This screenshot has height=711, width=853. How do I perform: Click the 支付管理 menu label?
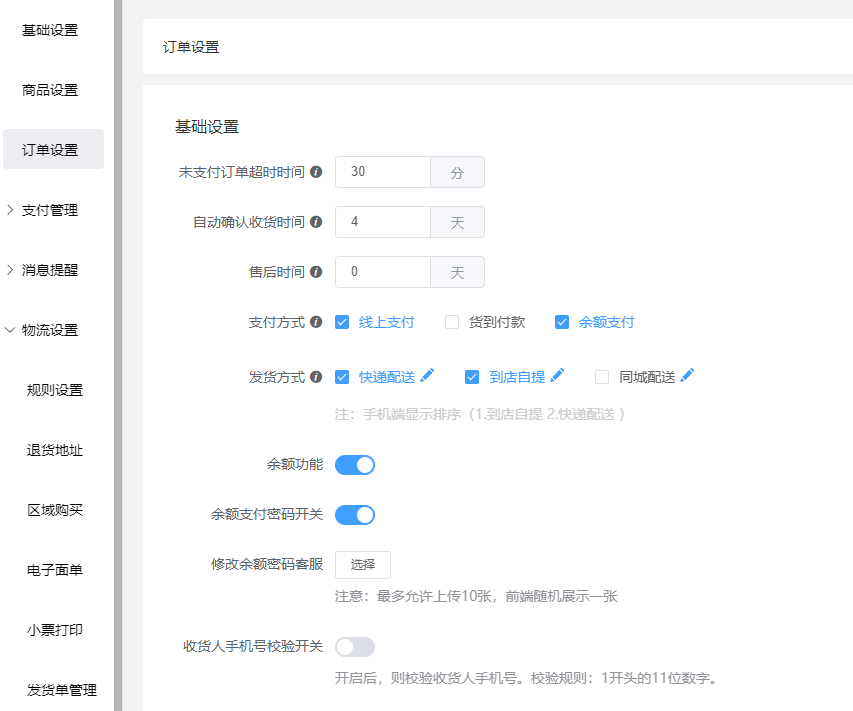tap(50, 210)
